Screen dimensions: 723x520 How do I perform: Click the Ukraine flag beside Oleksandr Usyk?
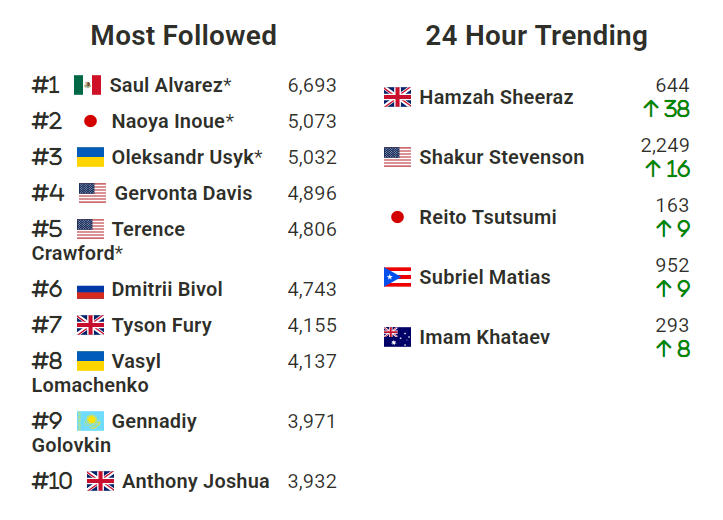90,157
